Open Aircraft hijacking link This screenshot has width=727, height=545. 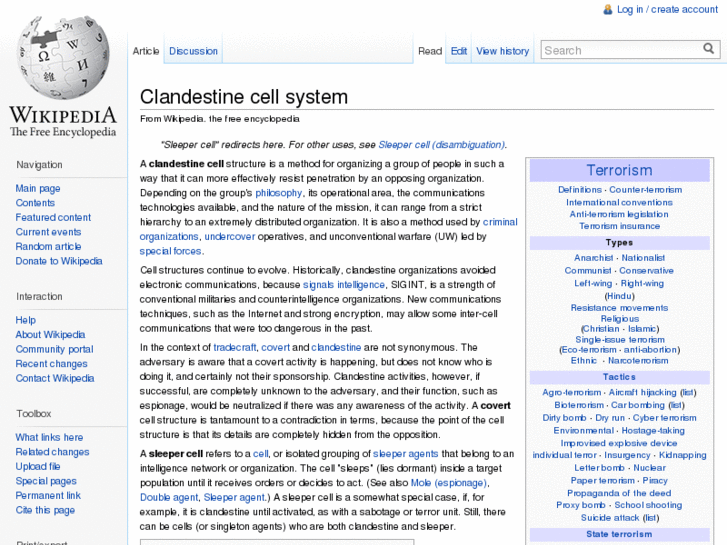point(643,392)
